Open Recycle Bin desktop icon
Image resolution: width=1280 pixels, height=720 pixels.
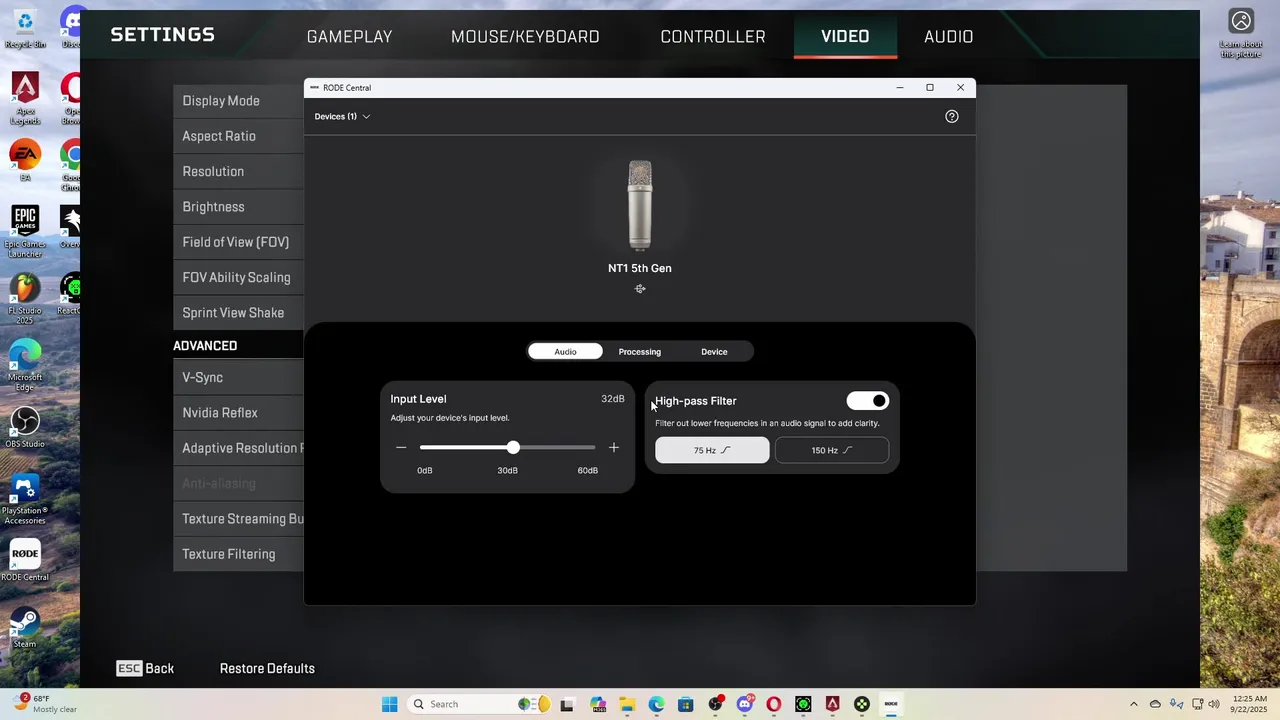(25, 28)
